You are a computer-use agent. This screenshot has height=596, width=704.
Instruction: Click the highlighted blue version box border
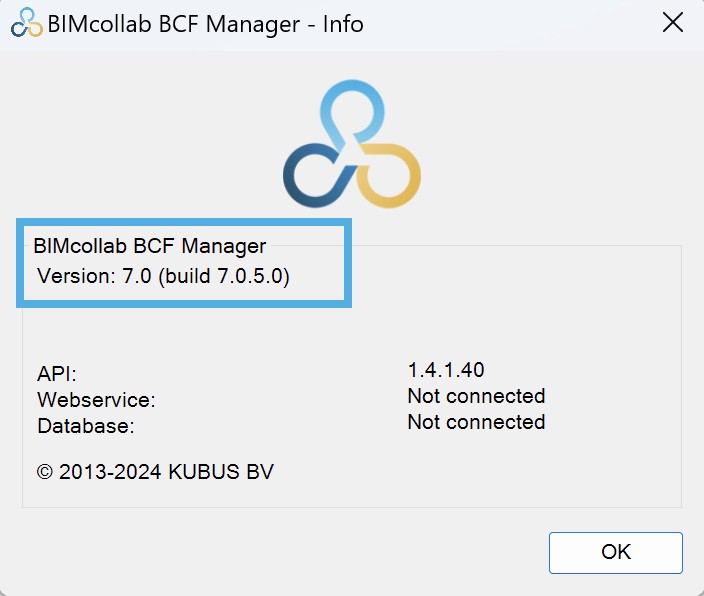tap(184, 222)
